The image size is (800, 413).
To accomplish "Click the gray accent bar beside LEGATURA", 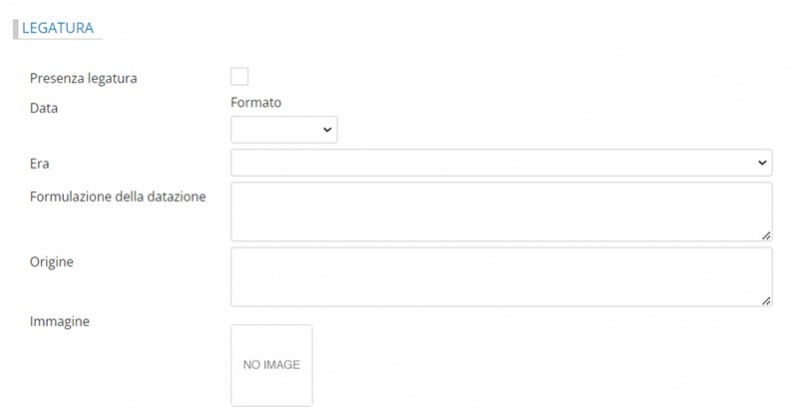I will click(x=16, y=29).
